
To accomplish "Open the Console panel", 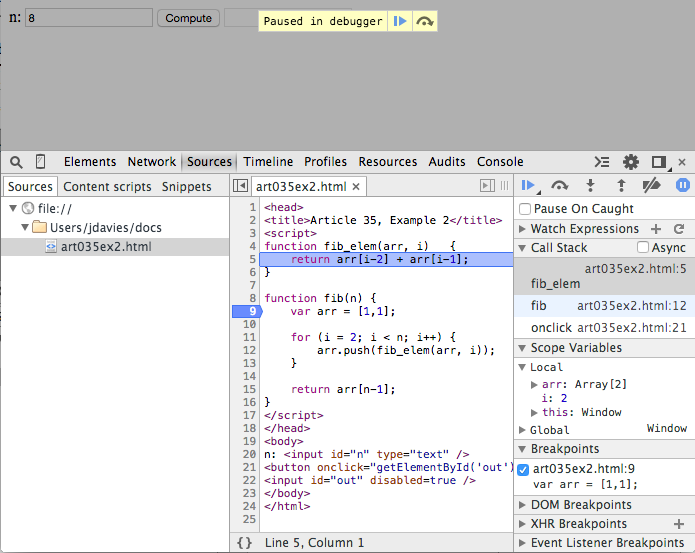I will point(500,162).
